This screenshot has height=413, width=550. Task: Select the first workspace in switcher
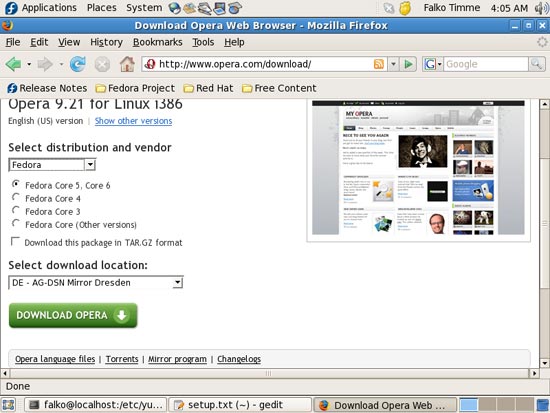pyautogui.click(x=469, y=405)
